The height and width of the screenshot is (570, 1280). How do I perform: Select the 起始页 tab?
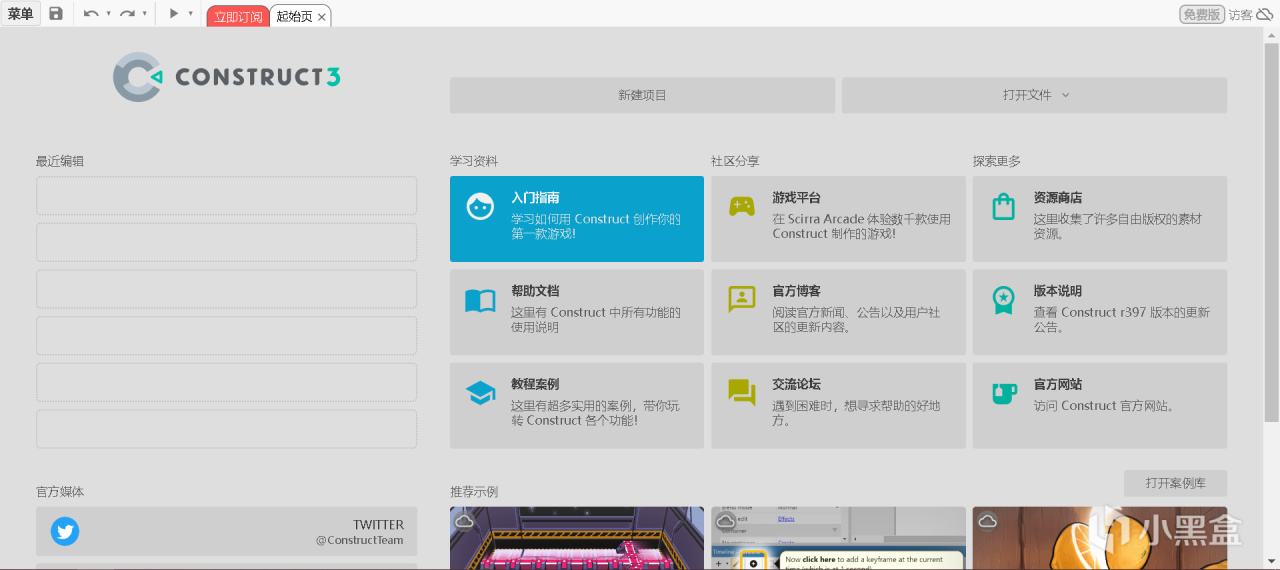[x=294, y=17]
